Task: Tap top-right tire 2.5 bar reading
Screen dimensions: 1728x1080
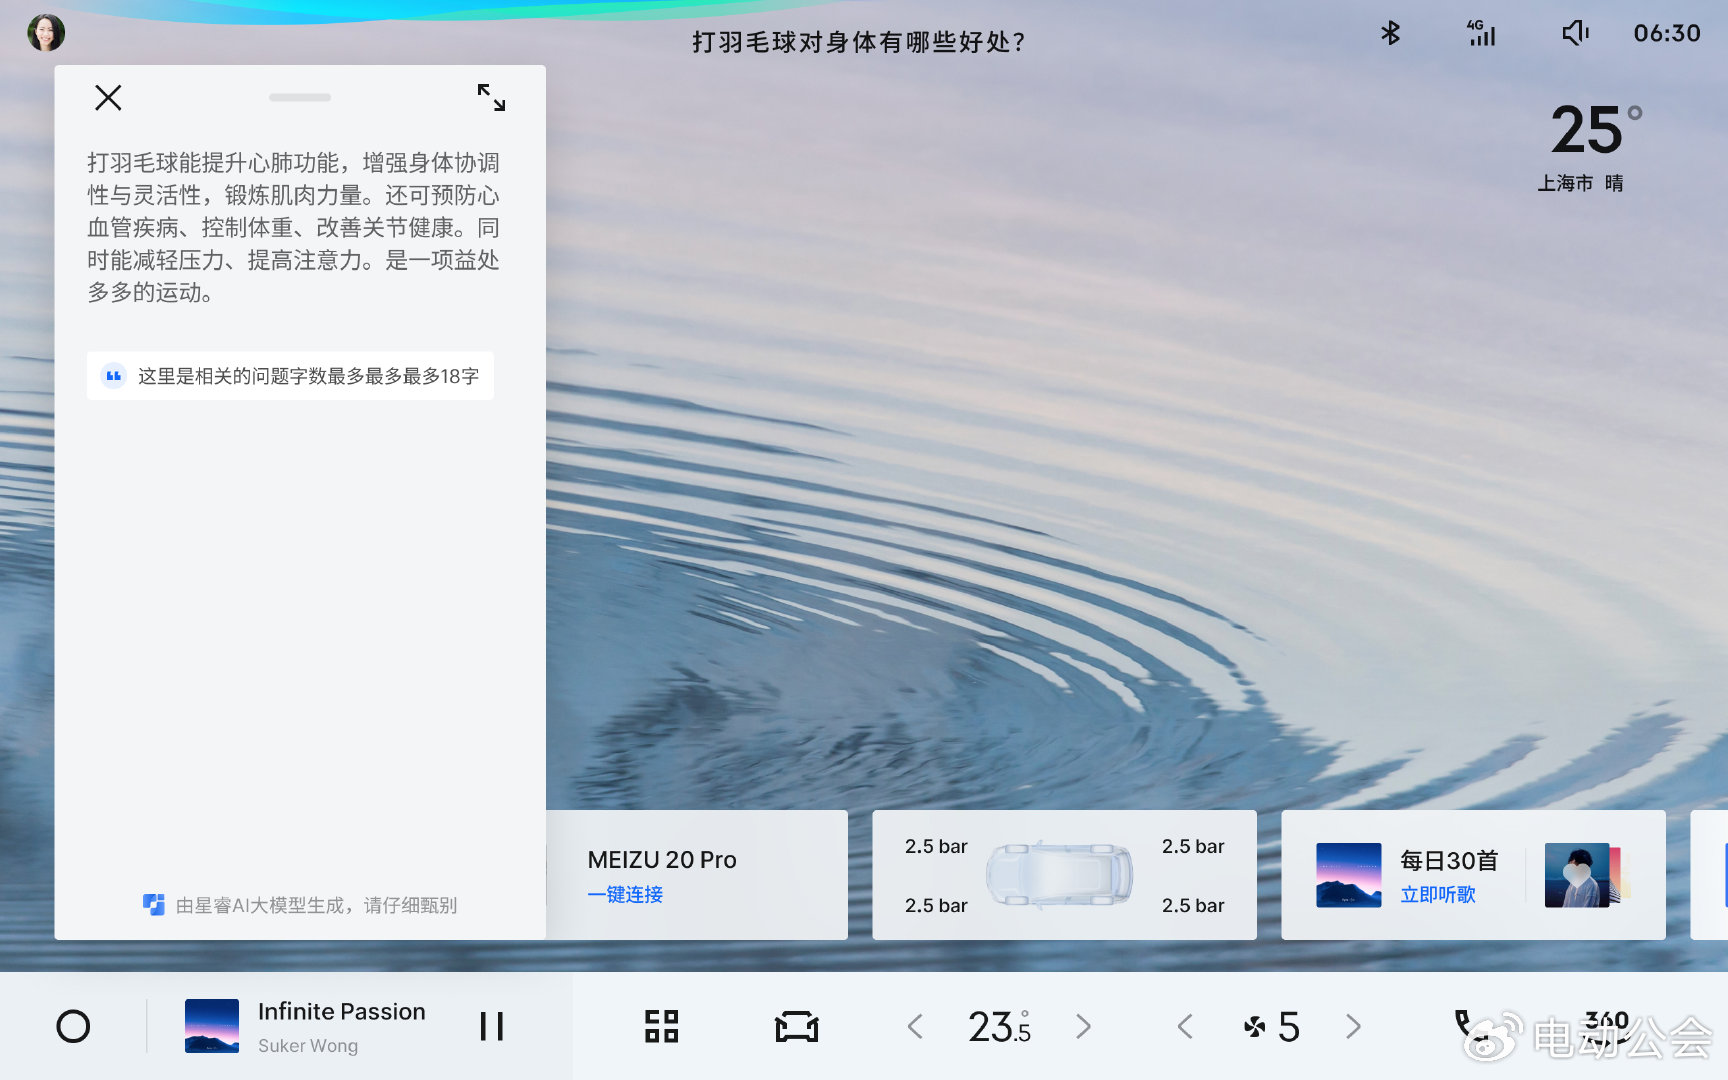Action: click(x=1193, y=846)
